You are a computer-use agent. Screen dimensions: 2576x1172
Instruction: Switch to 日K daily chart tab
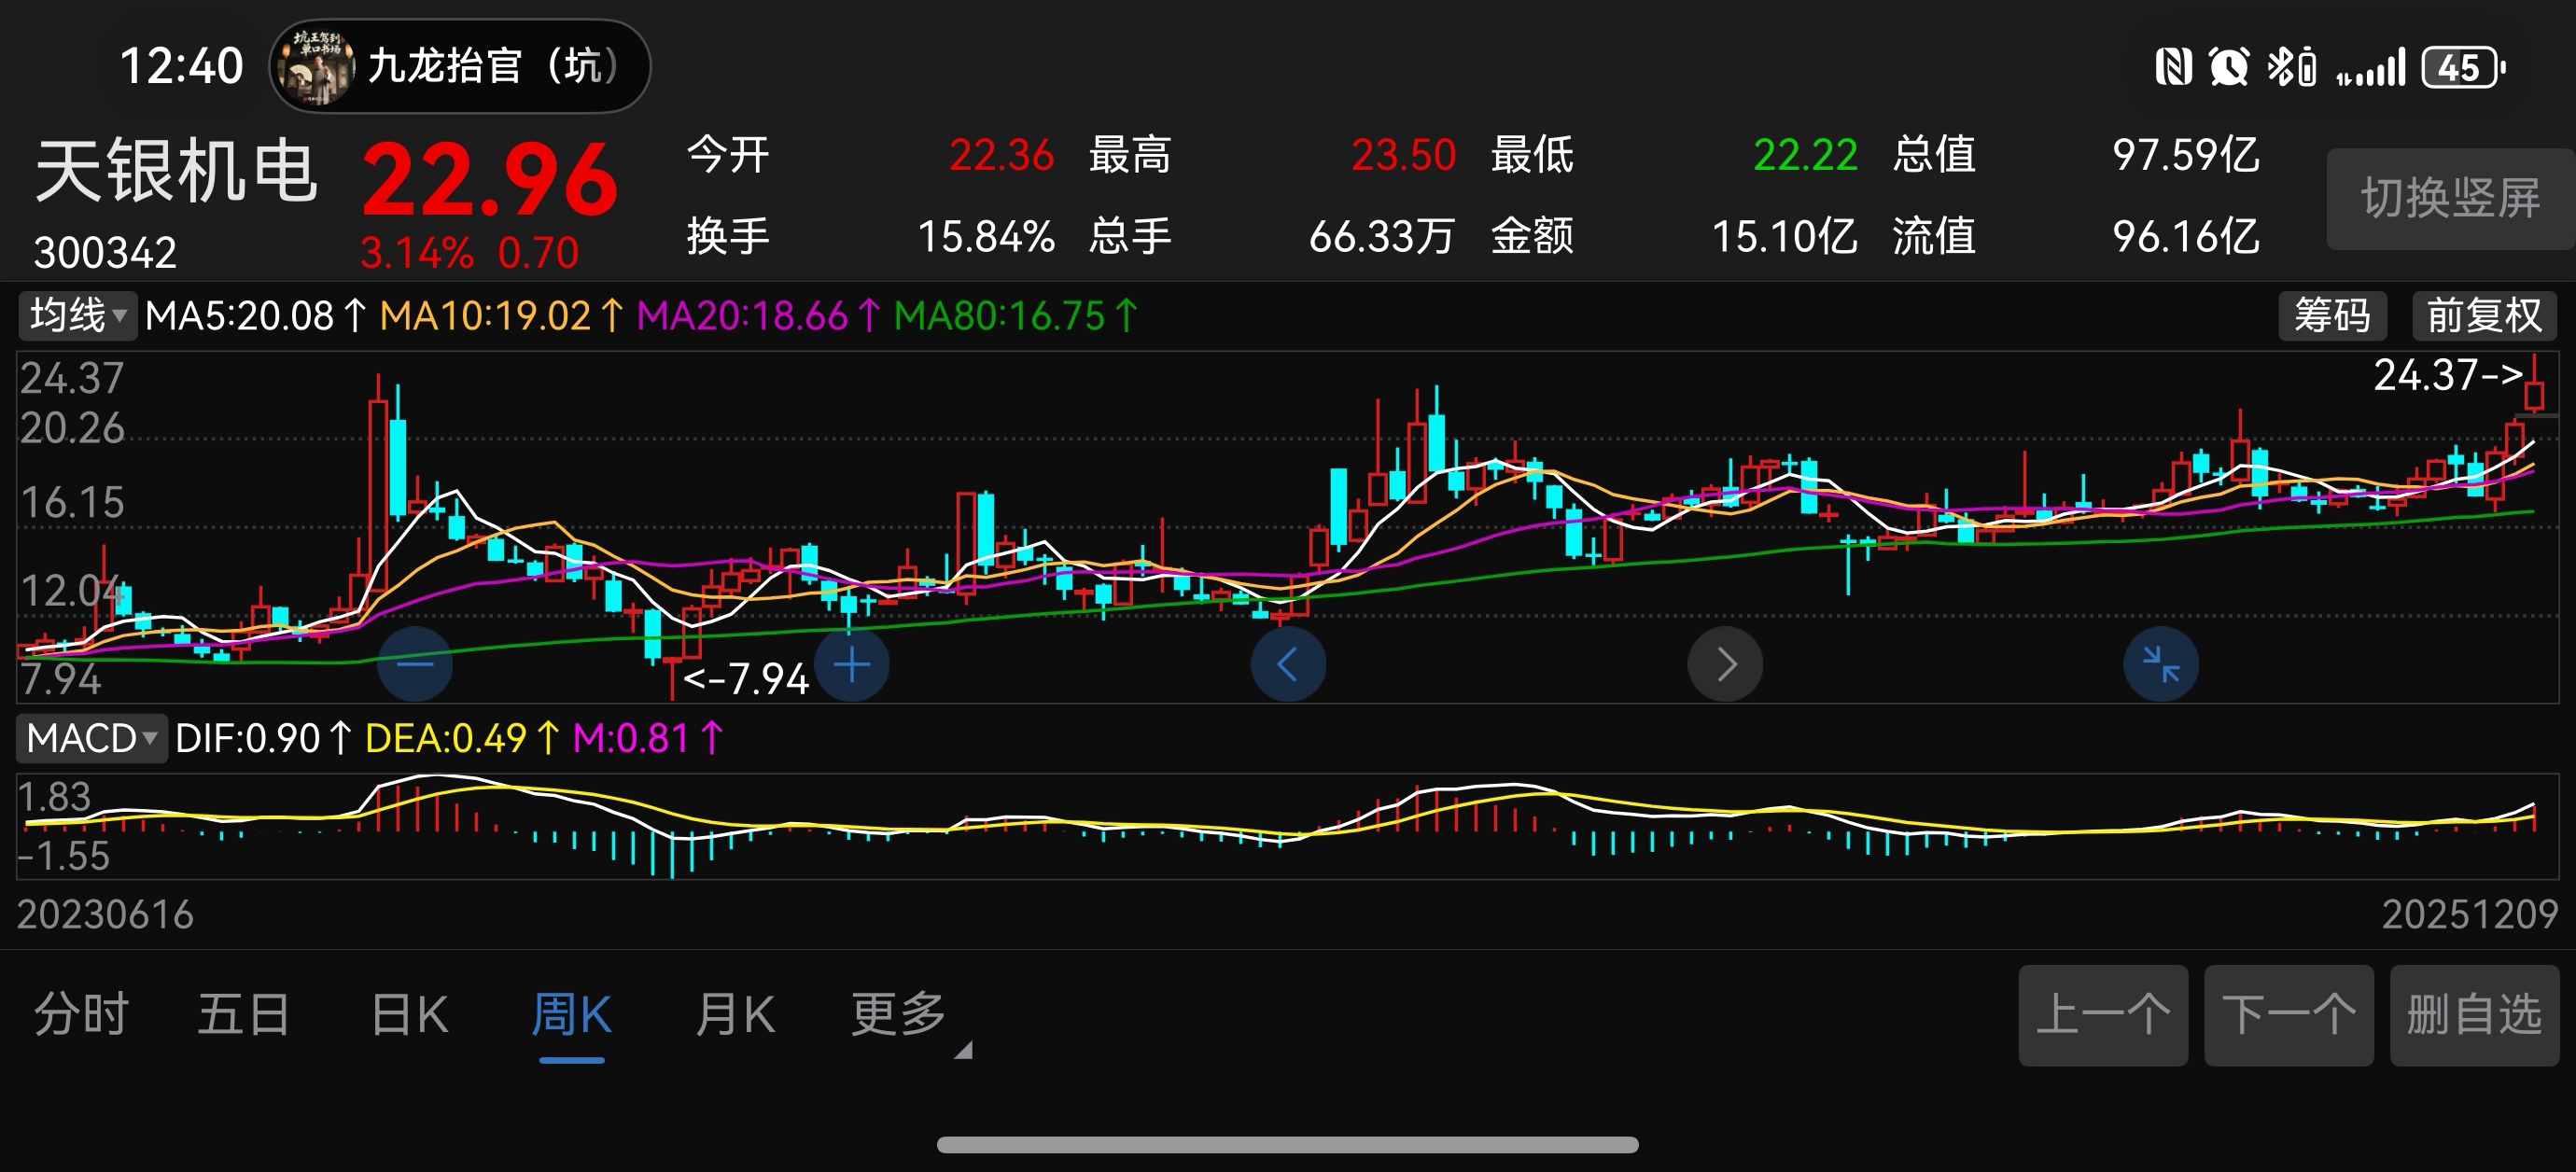coord(409,1015)
